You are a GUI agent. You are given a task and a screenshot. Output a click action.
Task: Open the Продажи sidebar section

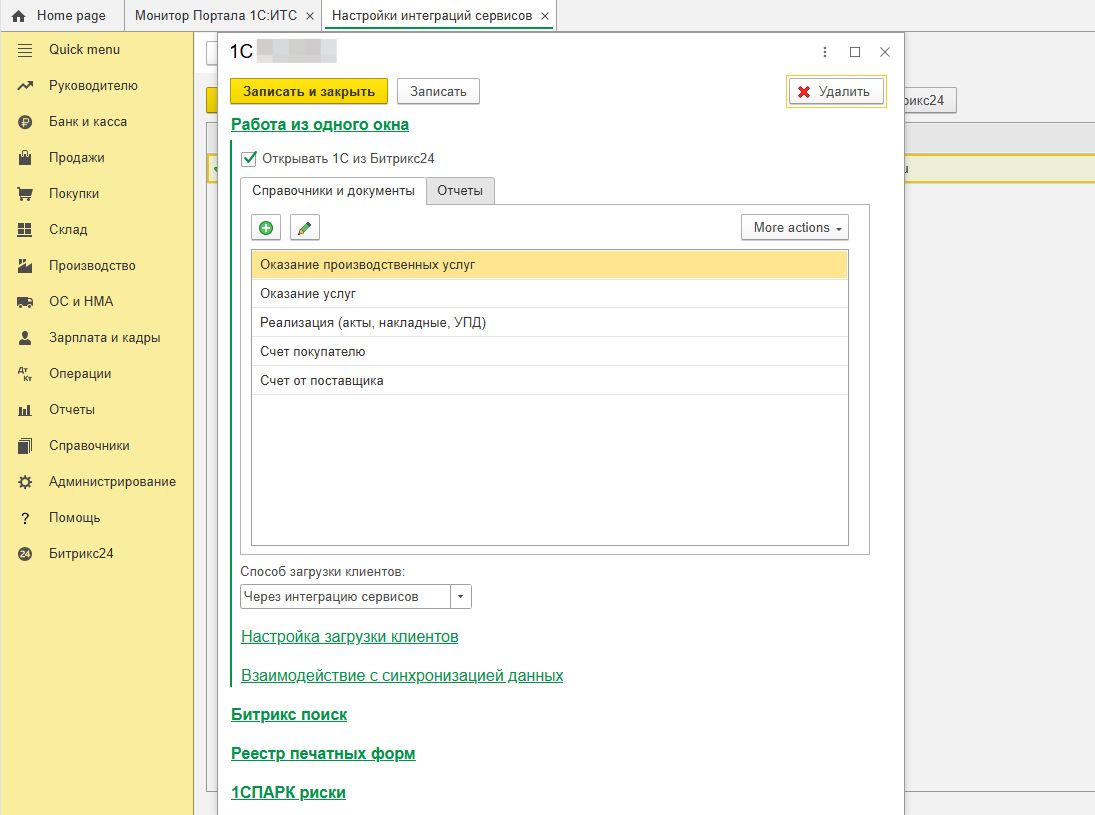76,158
